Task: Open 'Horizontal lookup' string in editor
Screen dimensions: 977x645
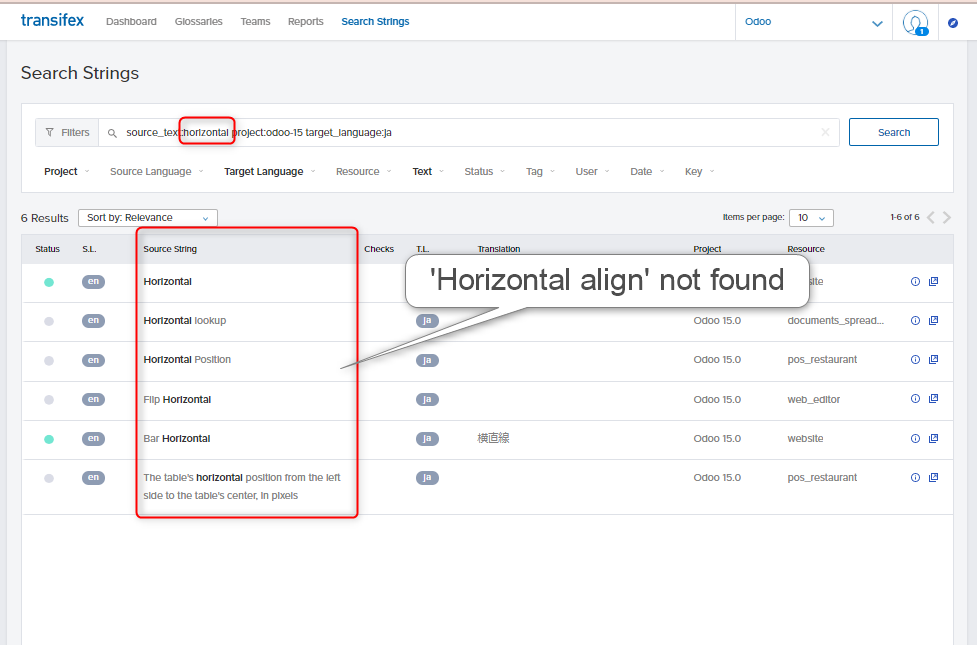Action: pos(933,320)
